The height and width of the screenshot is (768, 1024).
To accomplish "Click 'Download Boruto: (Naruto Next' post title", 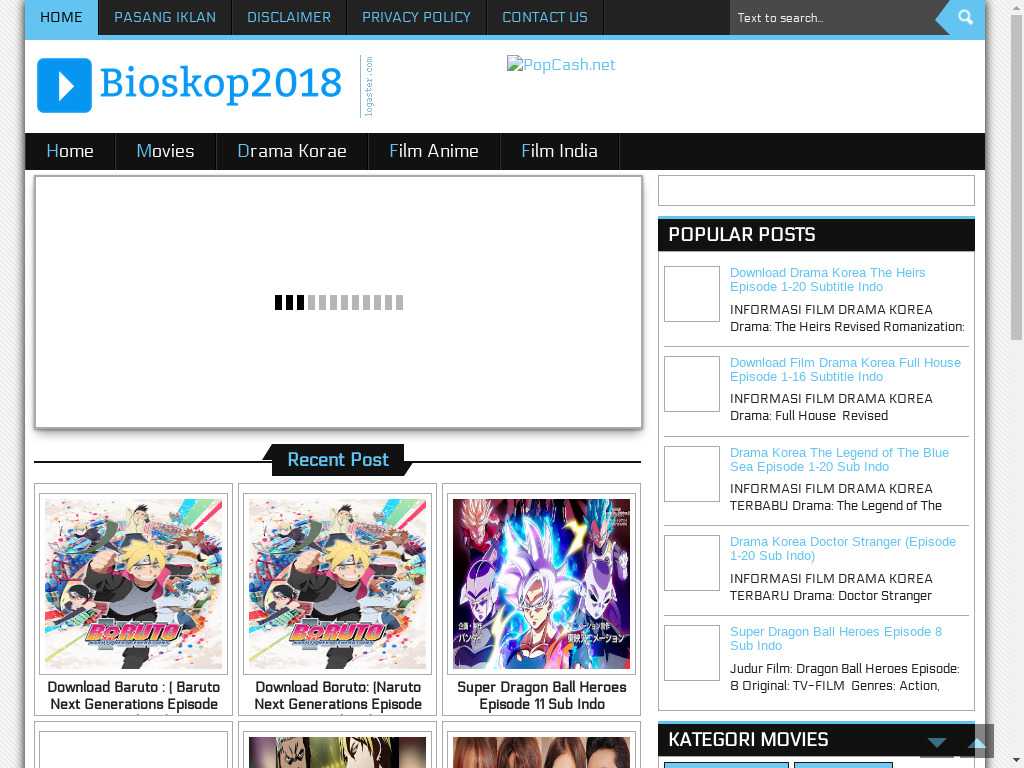I will (x=338, y=696).
